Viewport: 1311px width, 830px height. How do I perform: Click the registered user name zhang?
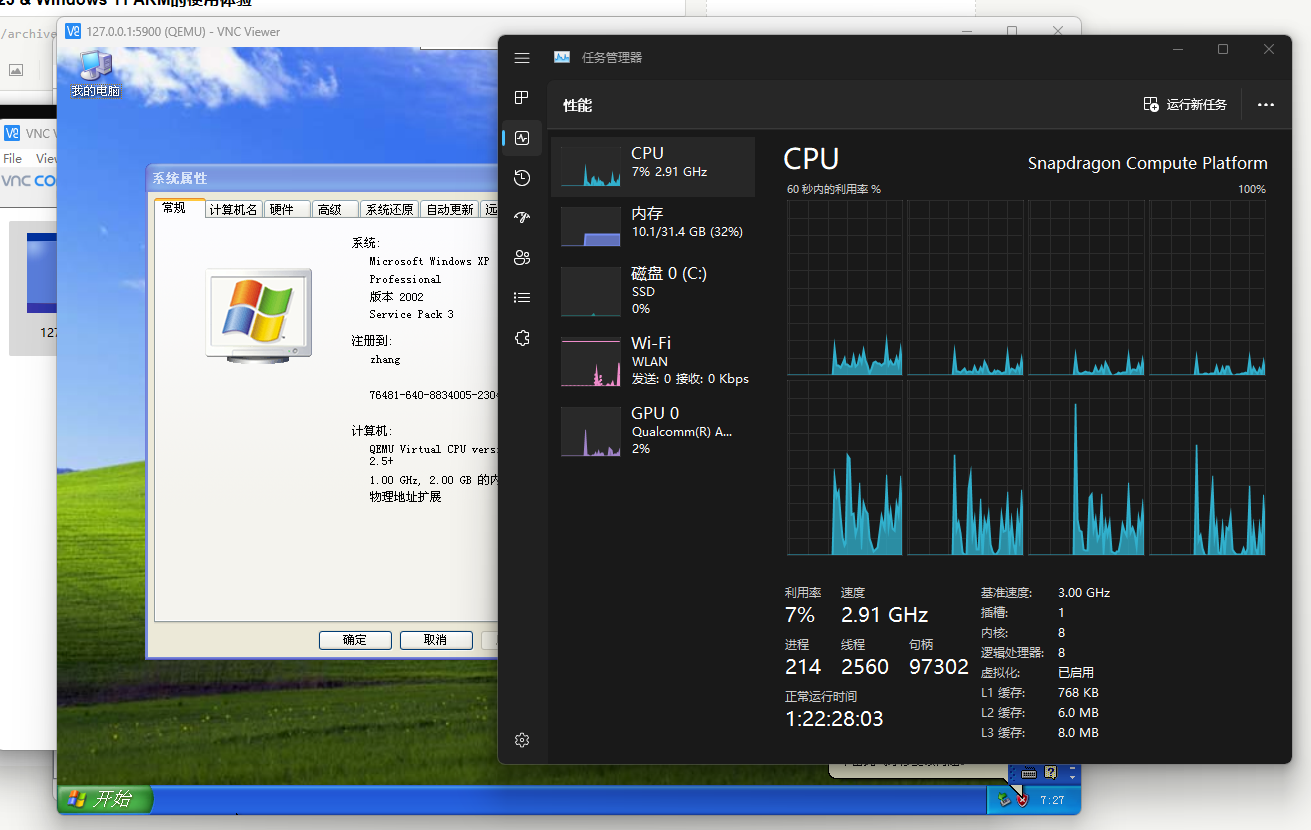point(385,359)
